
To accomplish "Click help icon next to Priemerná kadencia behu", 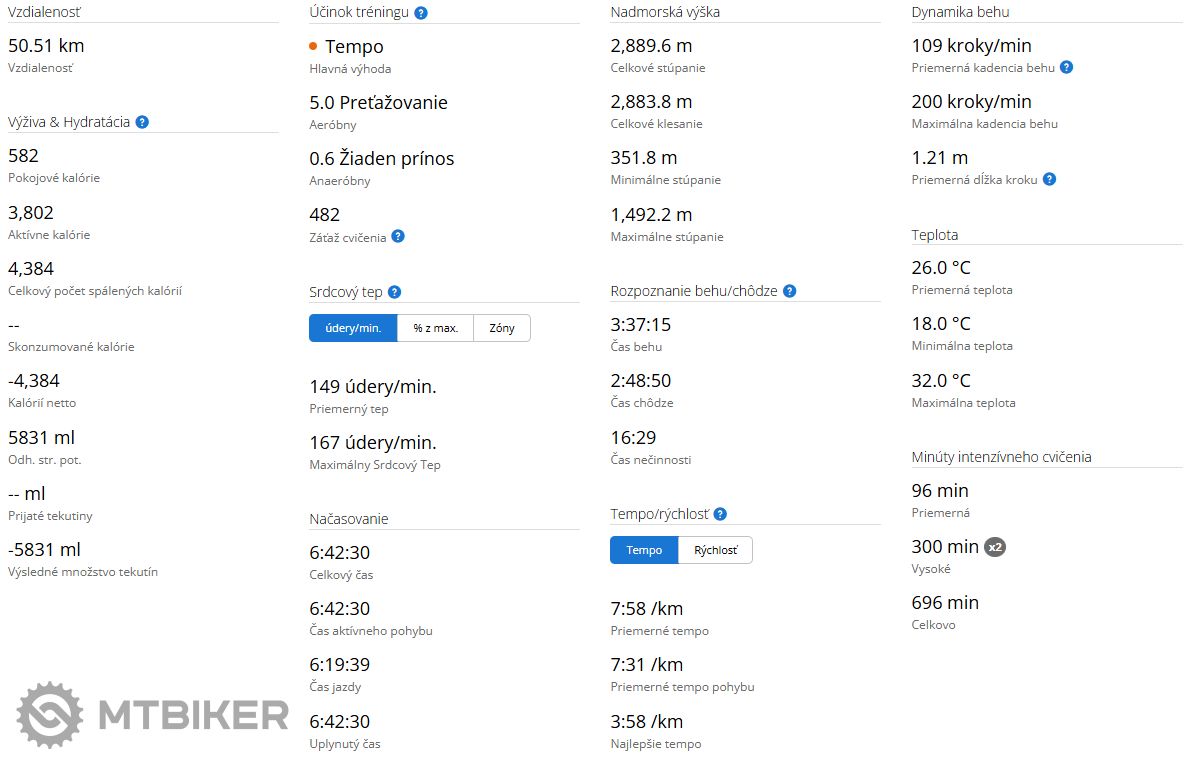I will 1066,67.
